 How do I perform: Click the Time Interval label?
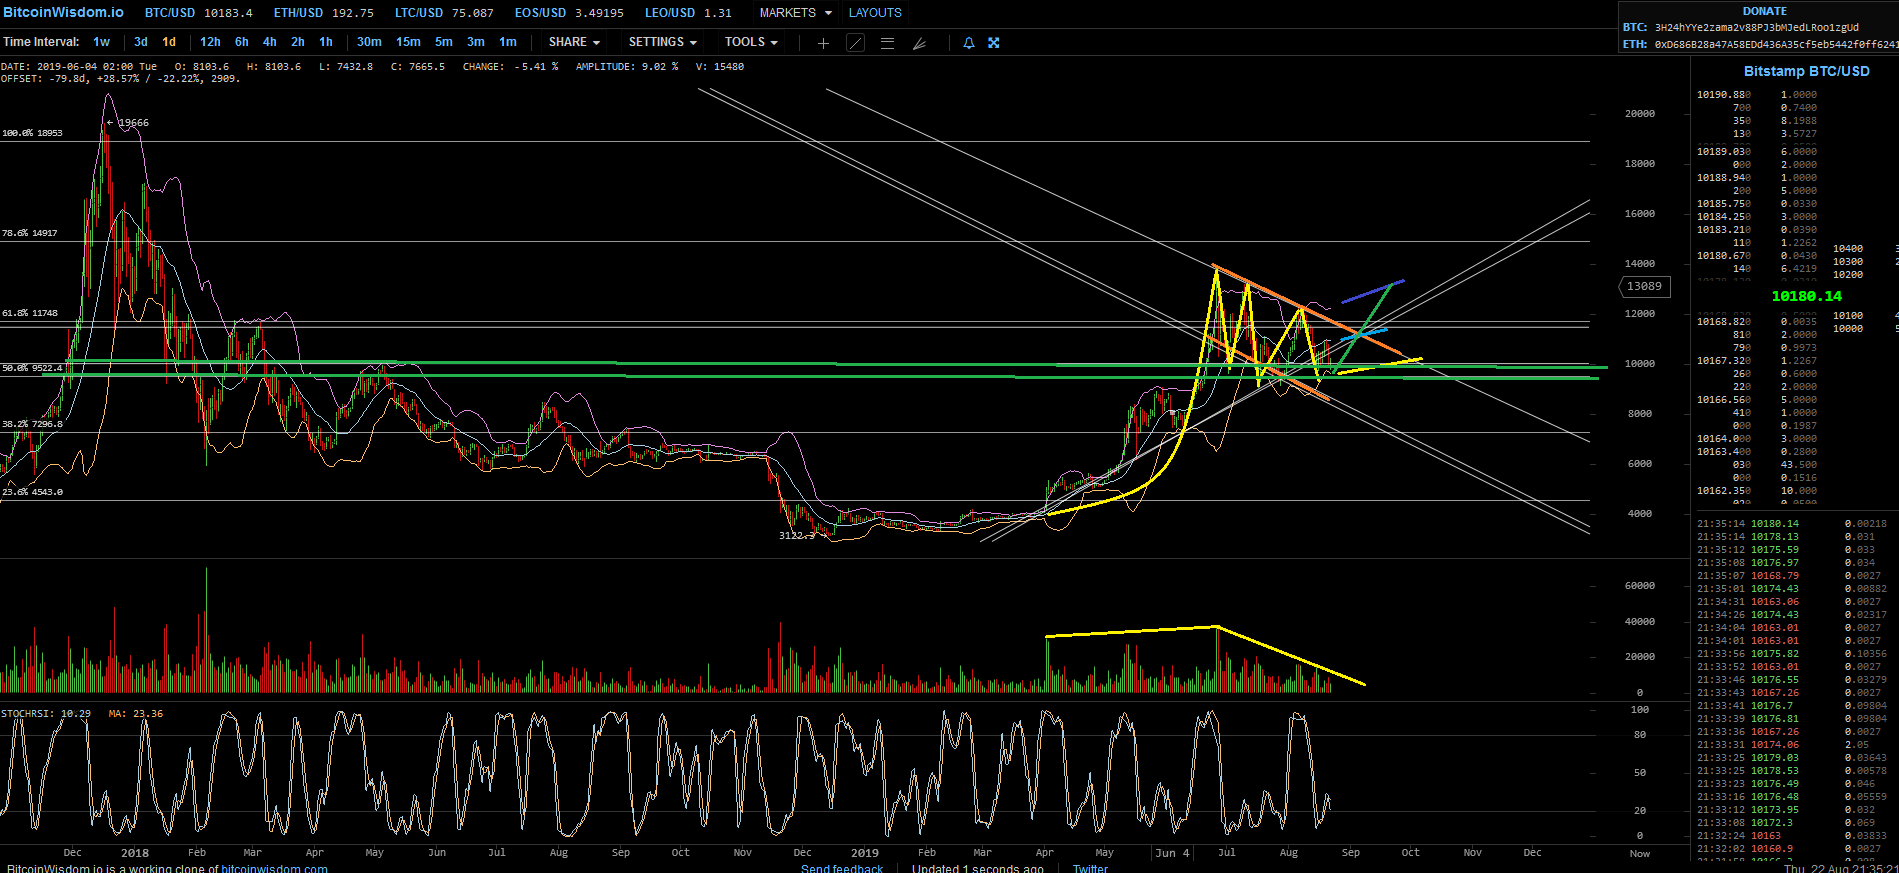click(41, 42)
